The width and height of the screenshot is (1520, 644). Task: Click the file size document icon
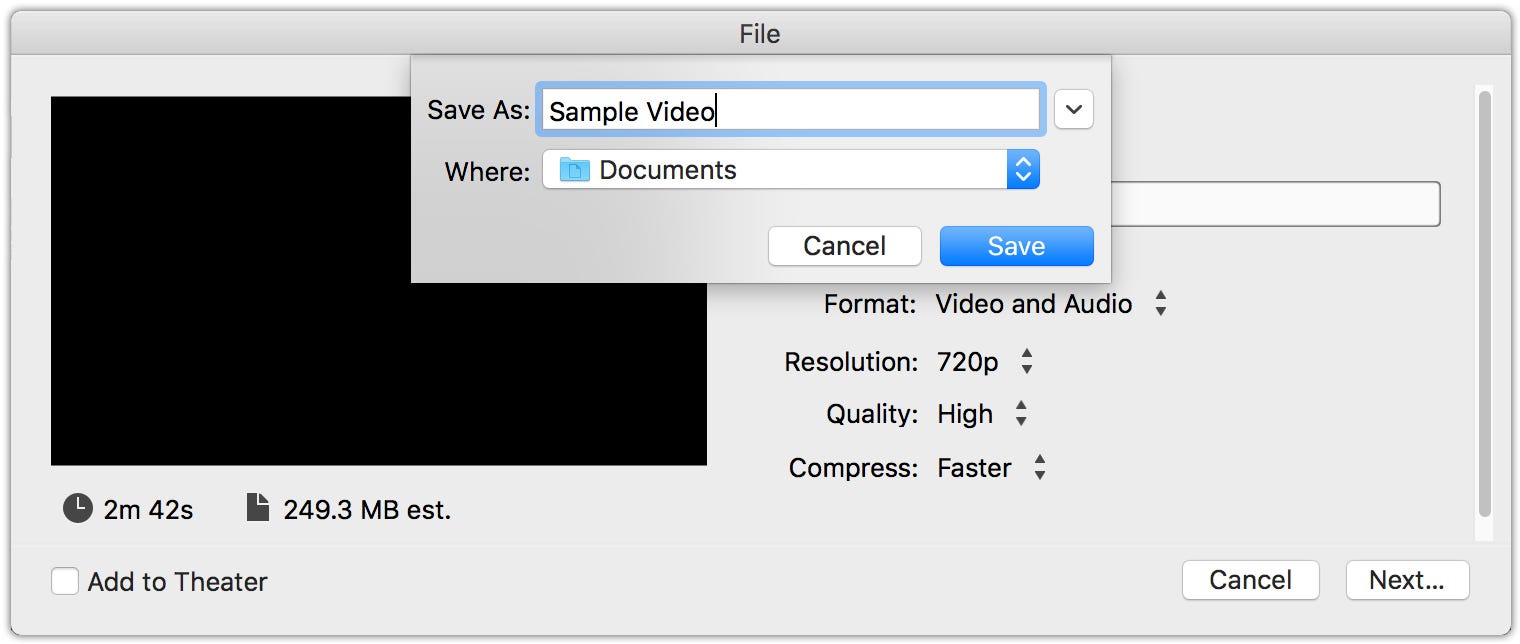coord(258,508)
